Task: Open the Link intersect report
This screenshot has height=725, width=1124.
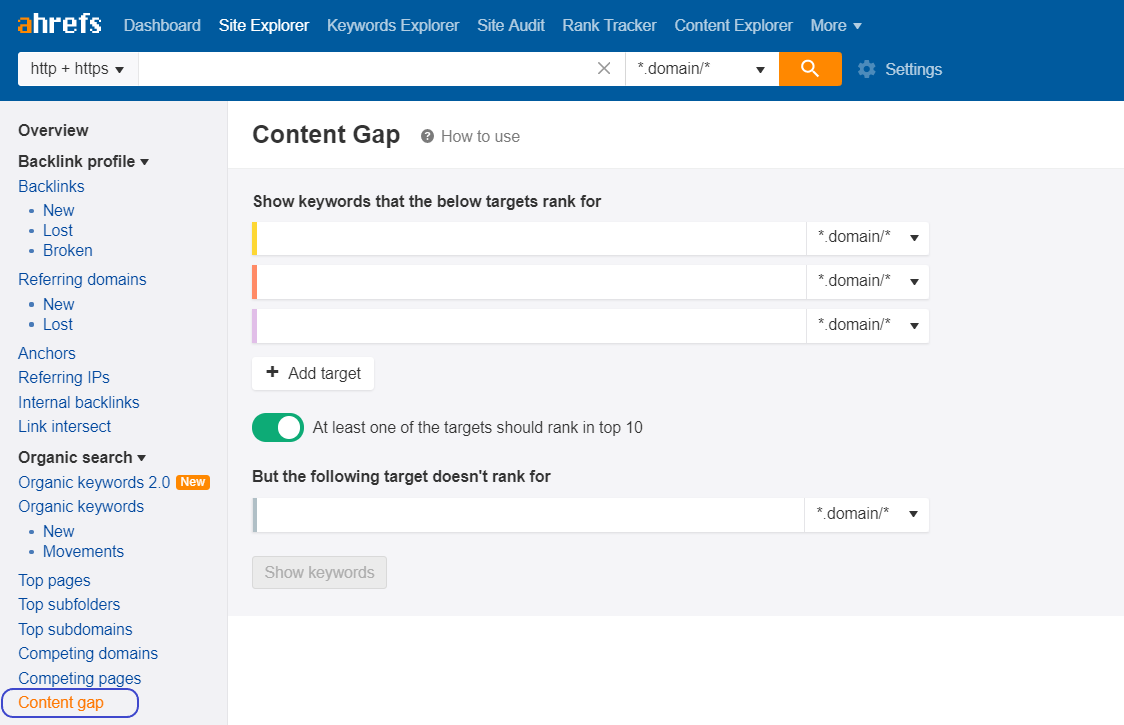Action: click(x=65, y=426)
